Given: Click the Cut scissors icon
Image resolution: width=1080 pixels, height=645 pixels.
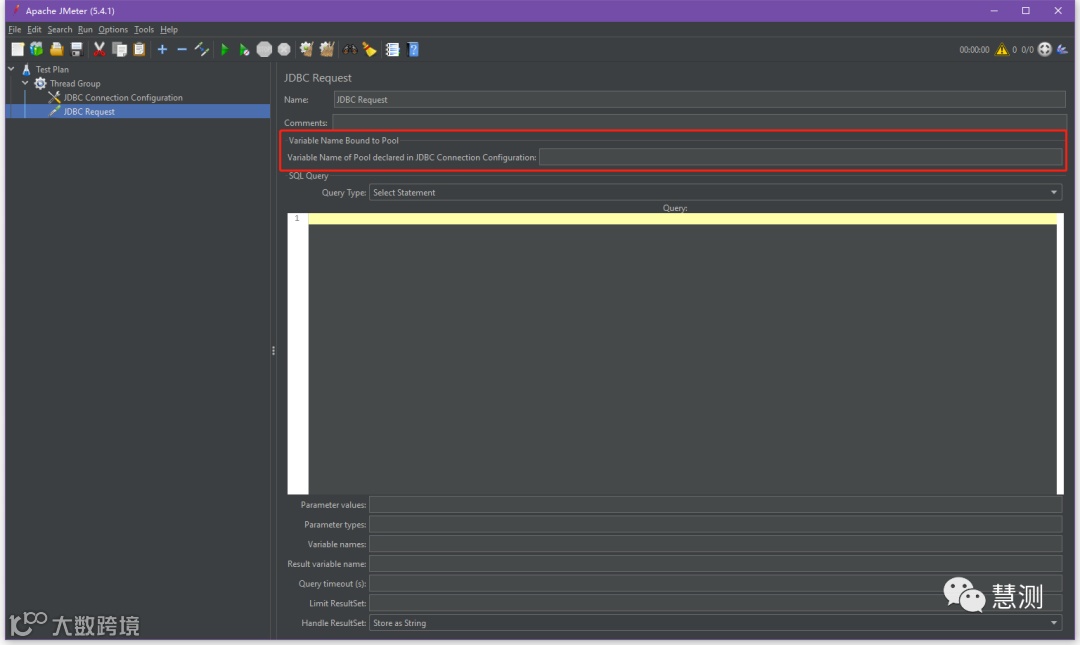Looking at the screenshot, I should [99, 49].
